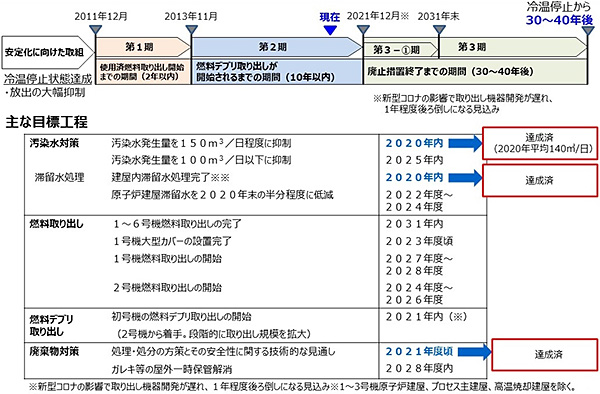The height and width of the screenshot is (394, 600).
Task: Click 達成済 status beside 建屋内滞留水処理完了
Action: [x=540, y=181]
